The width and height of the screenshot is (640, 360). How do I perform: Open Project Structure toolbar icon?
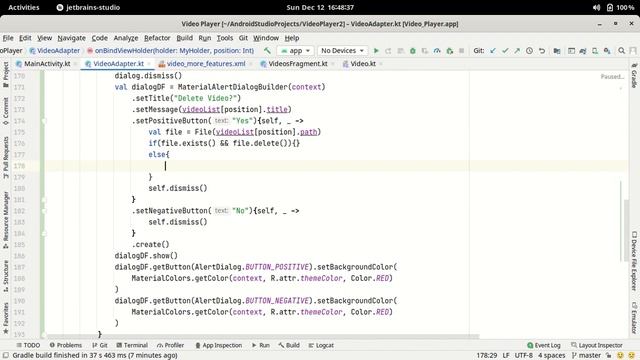(557, 51)
